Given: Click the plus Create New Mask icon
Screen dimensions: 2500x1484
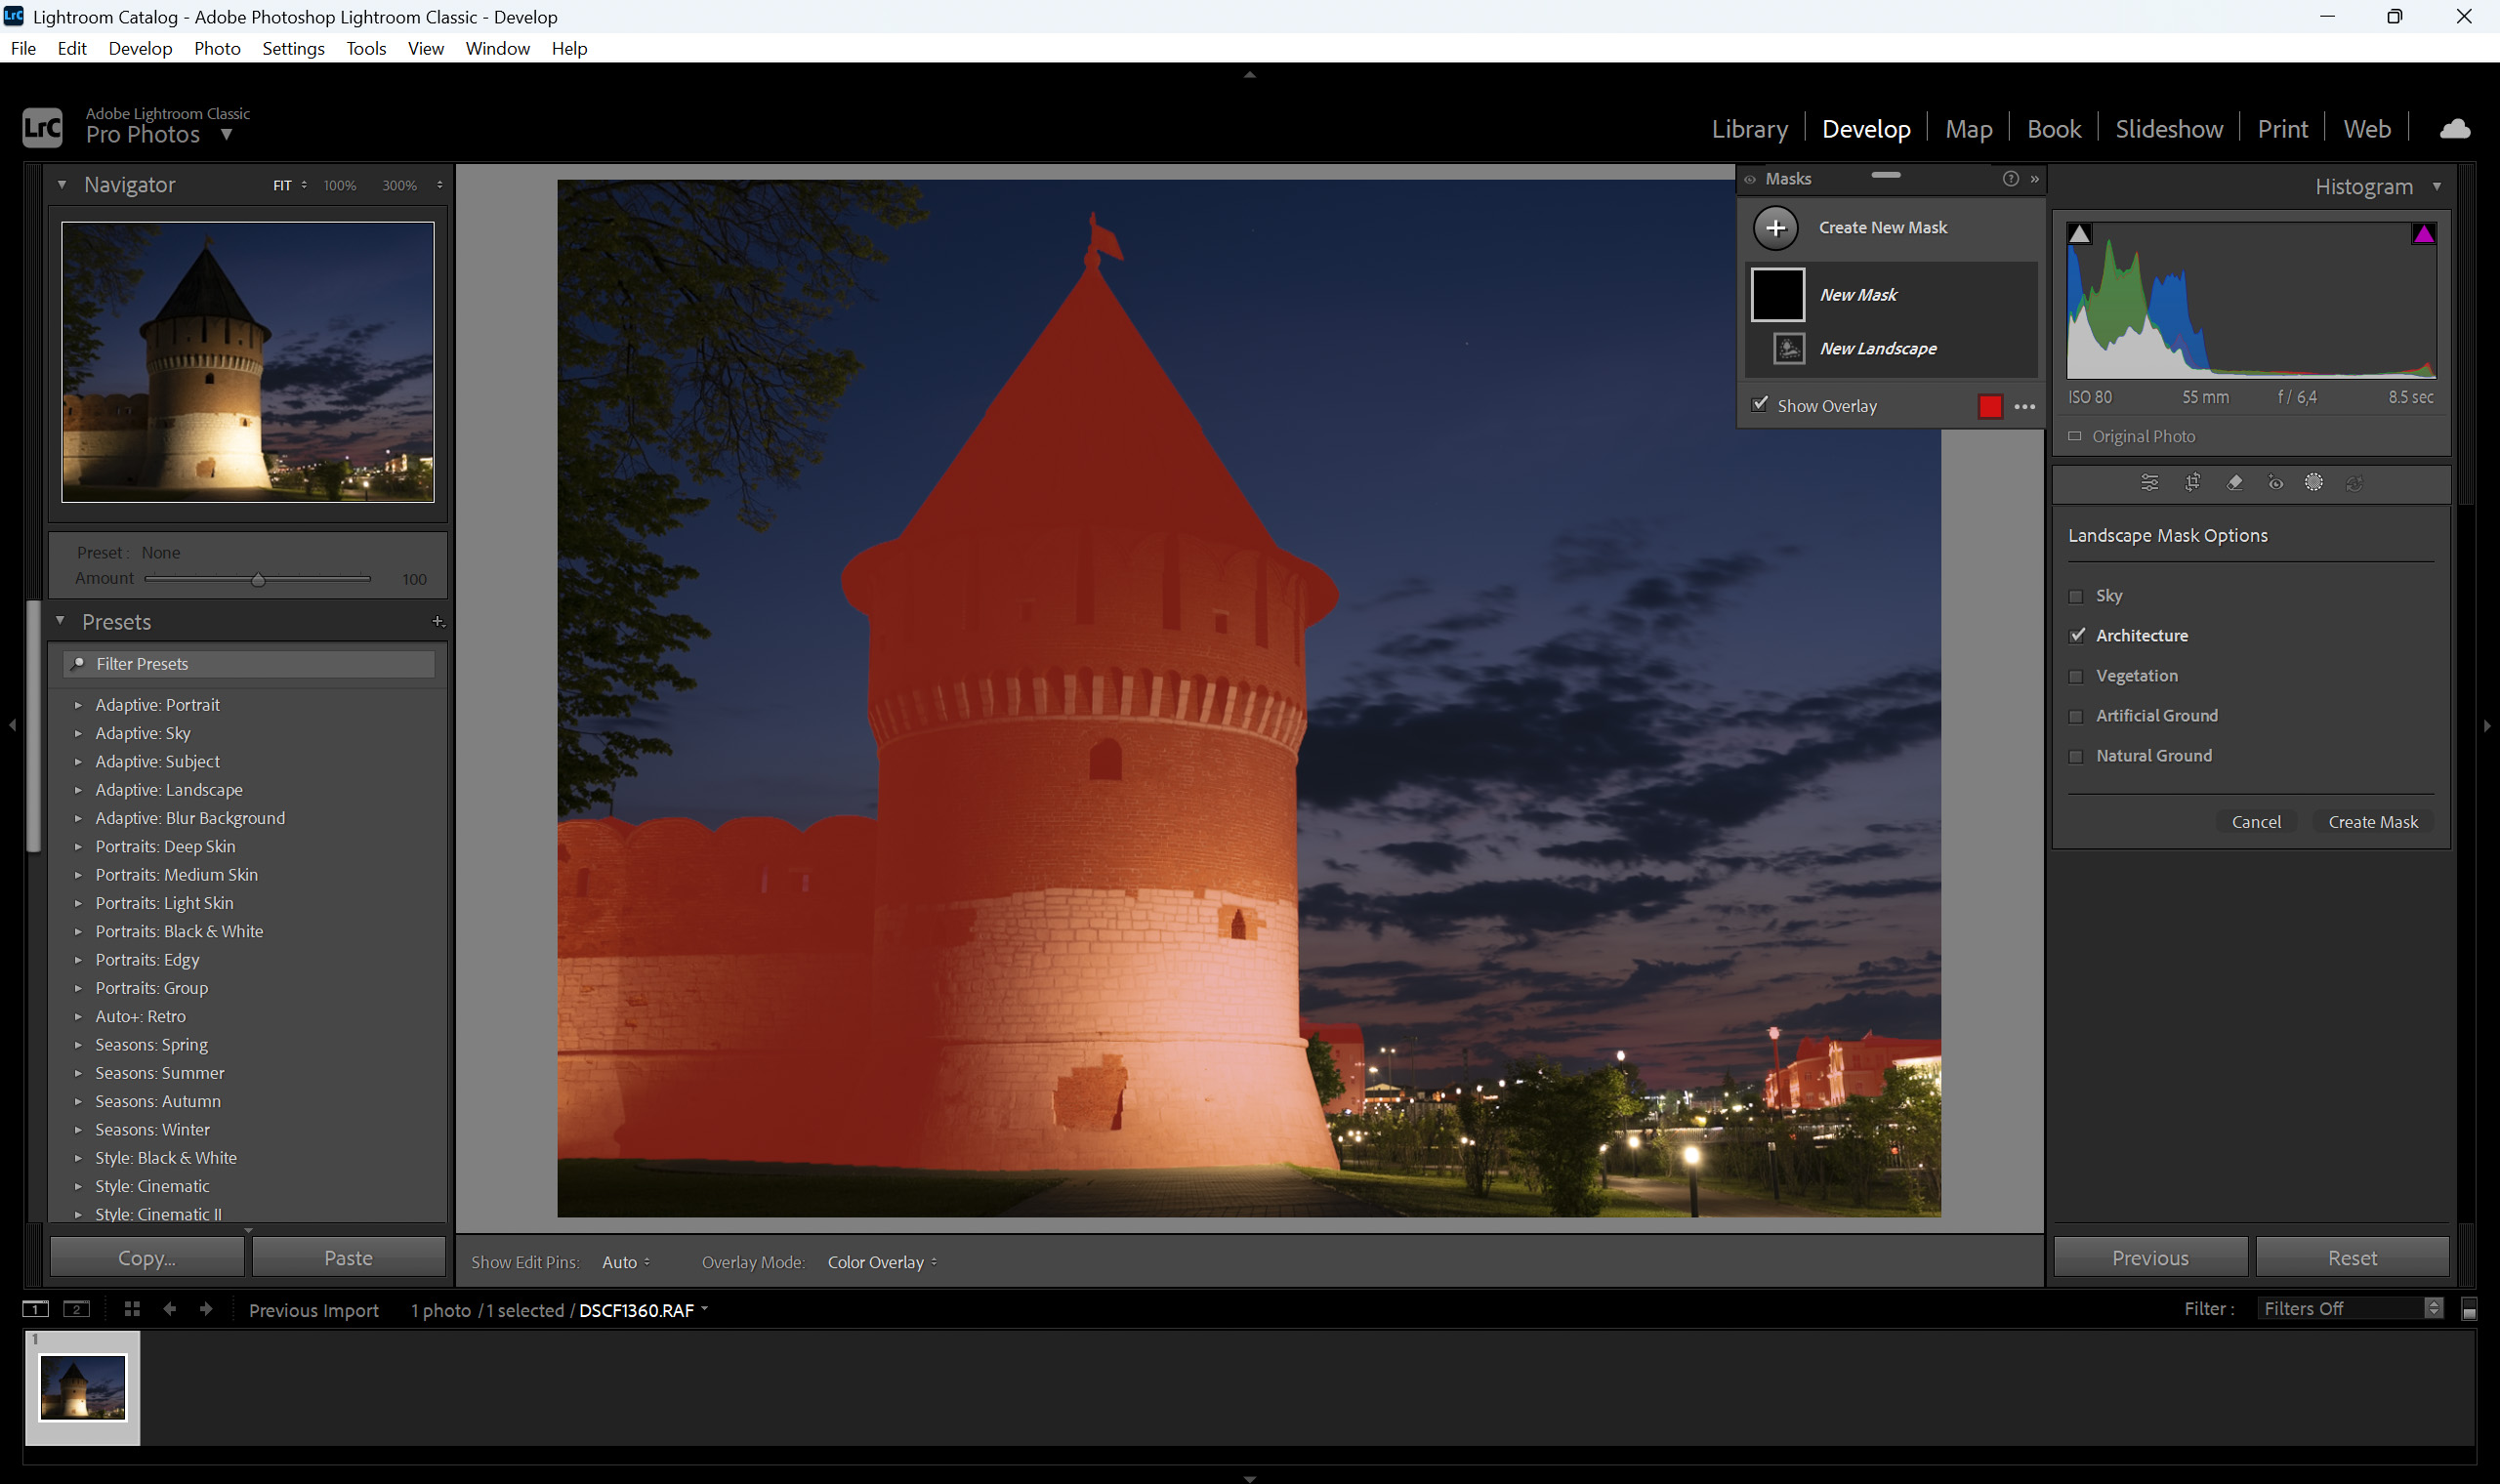Looking at the screenshot, I should tap(1775, 228).
